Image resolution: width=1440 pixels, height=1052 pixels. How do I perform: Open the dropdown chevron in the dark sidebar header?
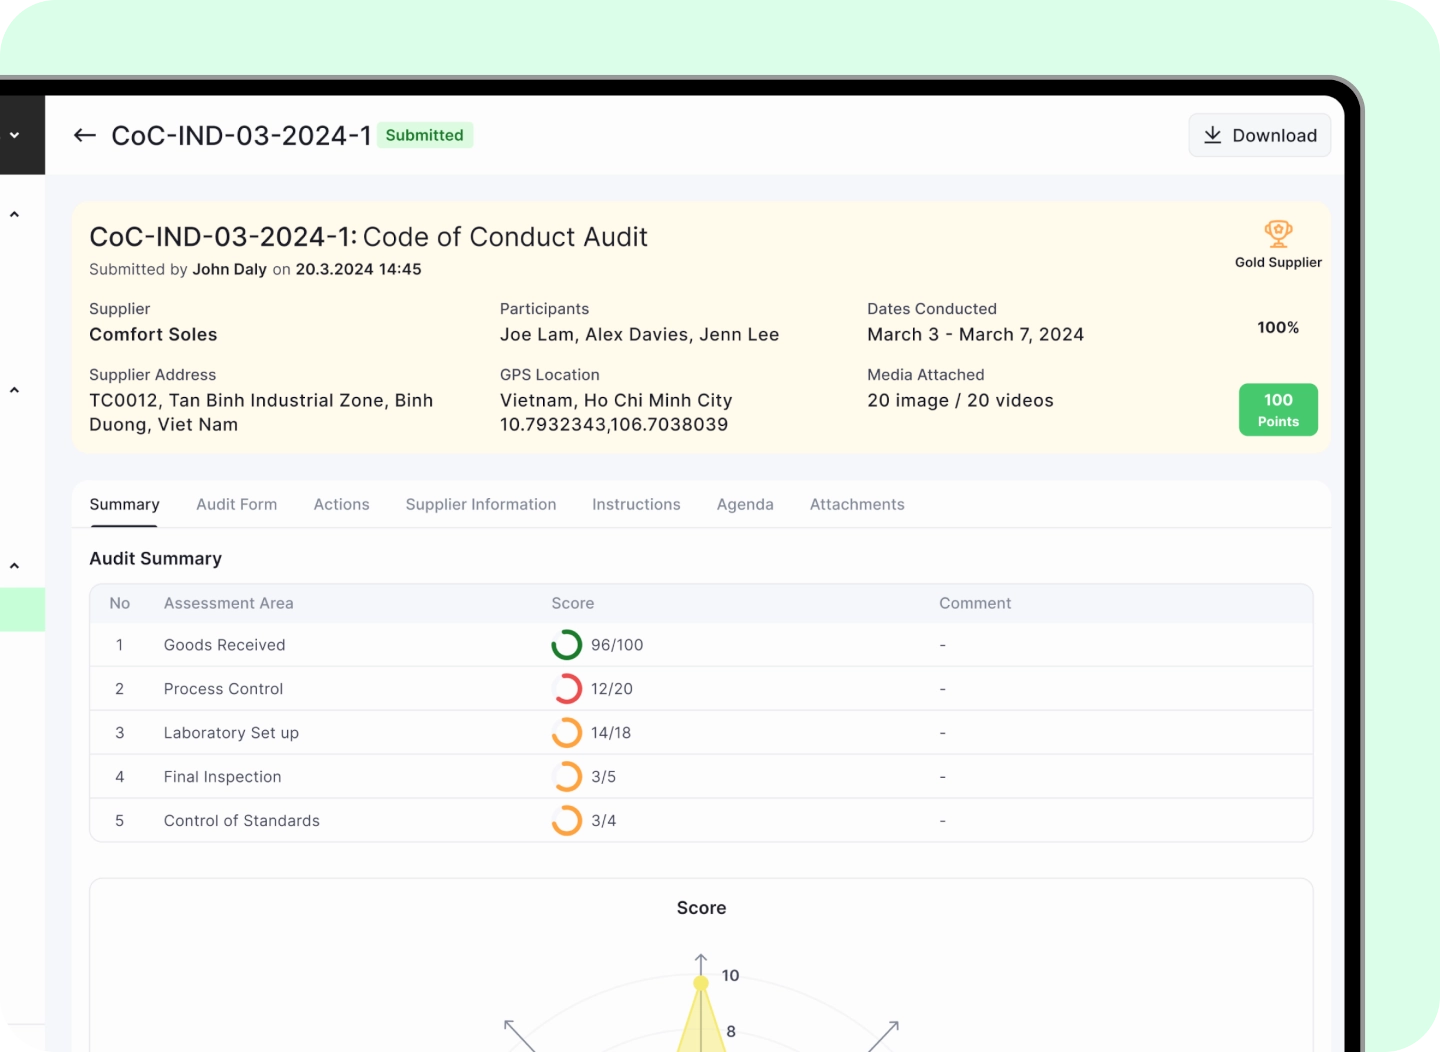click(x=14, y=133)
